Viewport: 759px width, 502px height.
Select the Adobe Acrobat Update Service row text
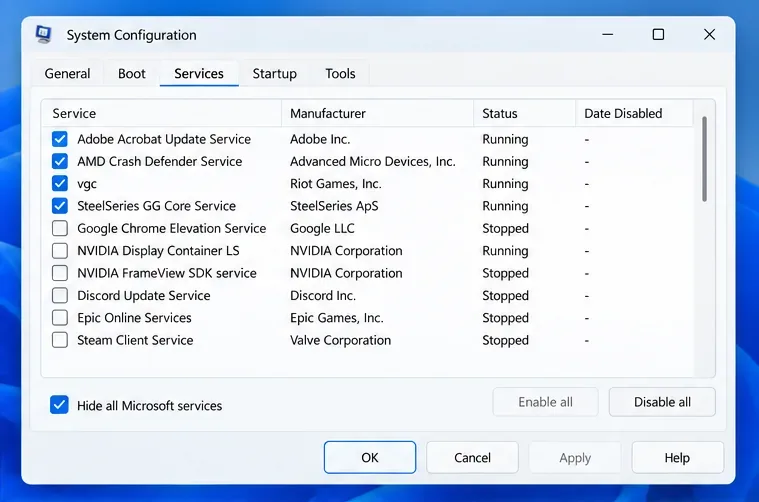[x=164, y=139]
